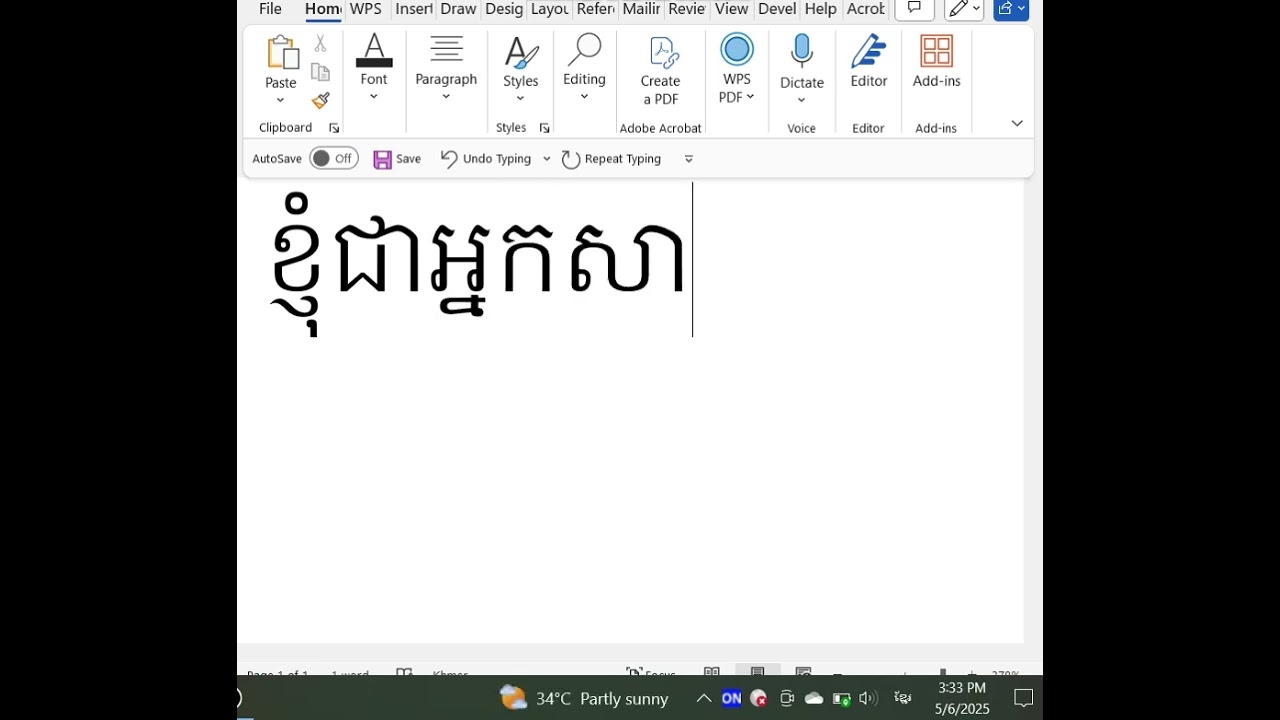Switch to the WPS tab
1280x720 pixels.
tap(366, 9)
